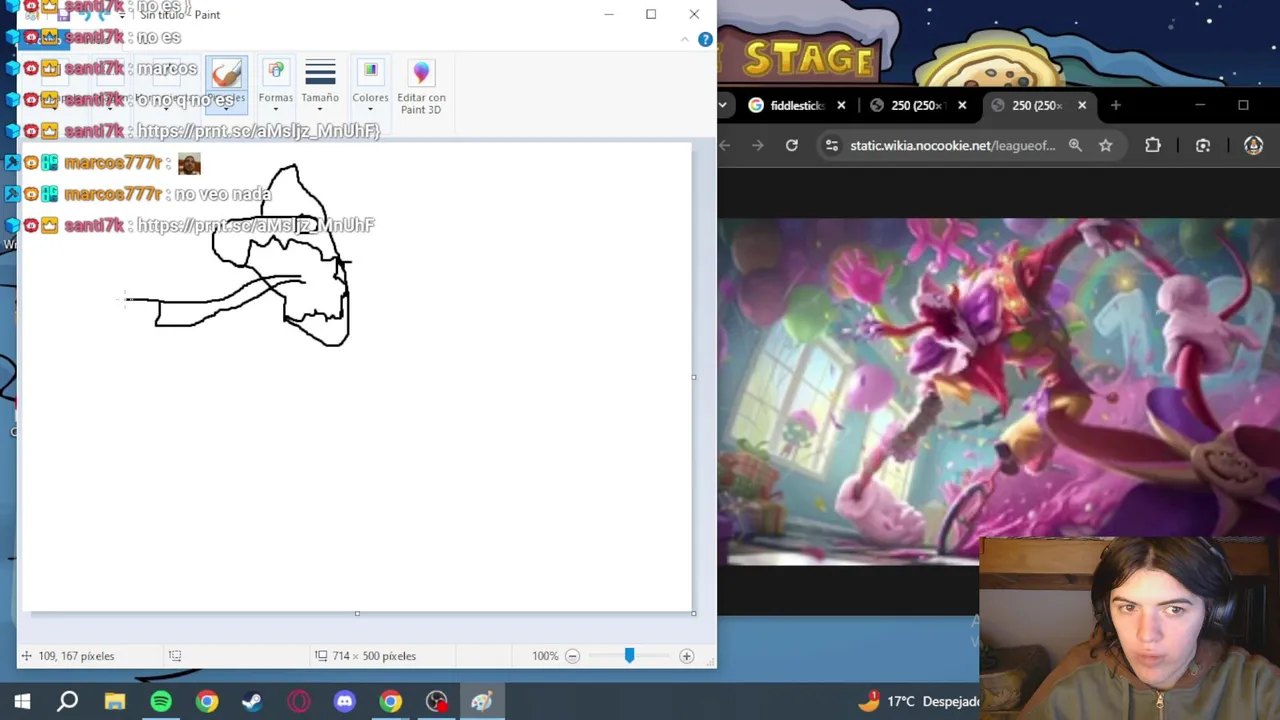Click the 'marcos' chat message from santi7k
1280x720 pixels.
[x=167, y=69]
